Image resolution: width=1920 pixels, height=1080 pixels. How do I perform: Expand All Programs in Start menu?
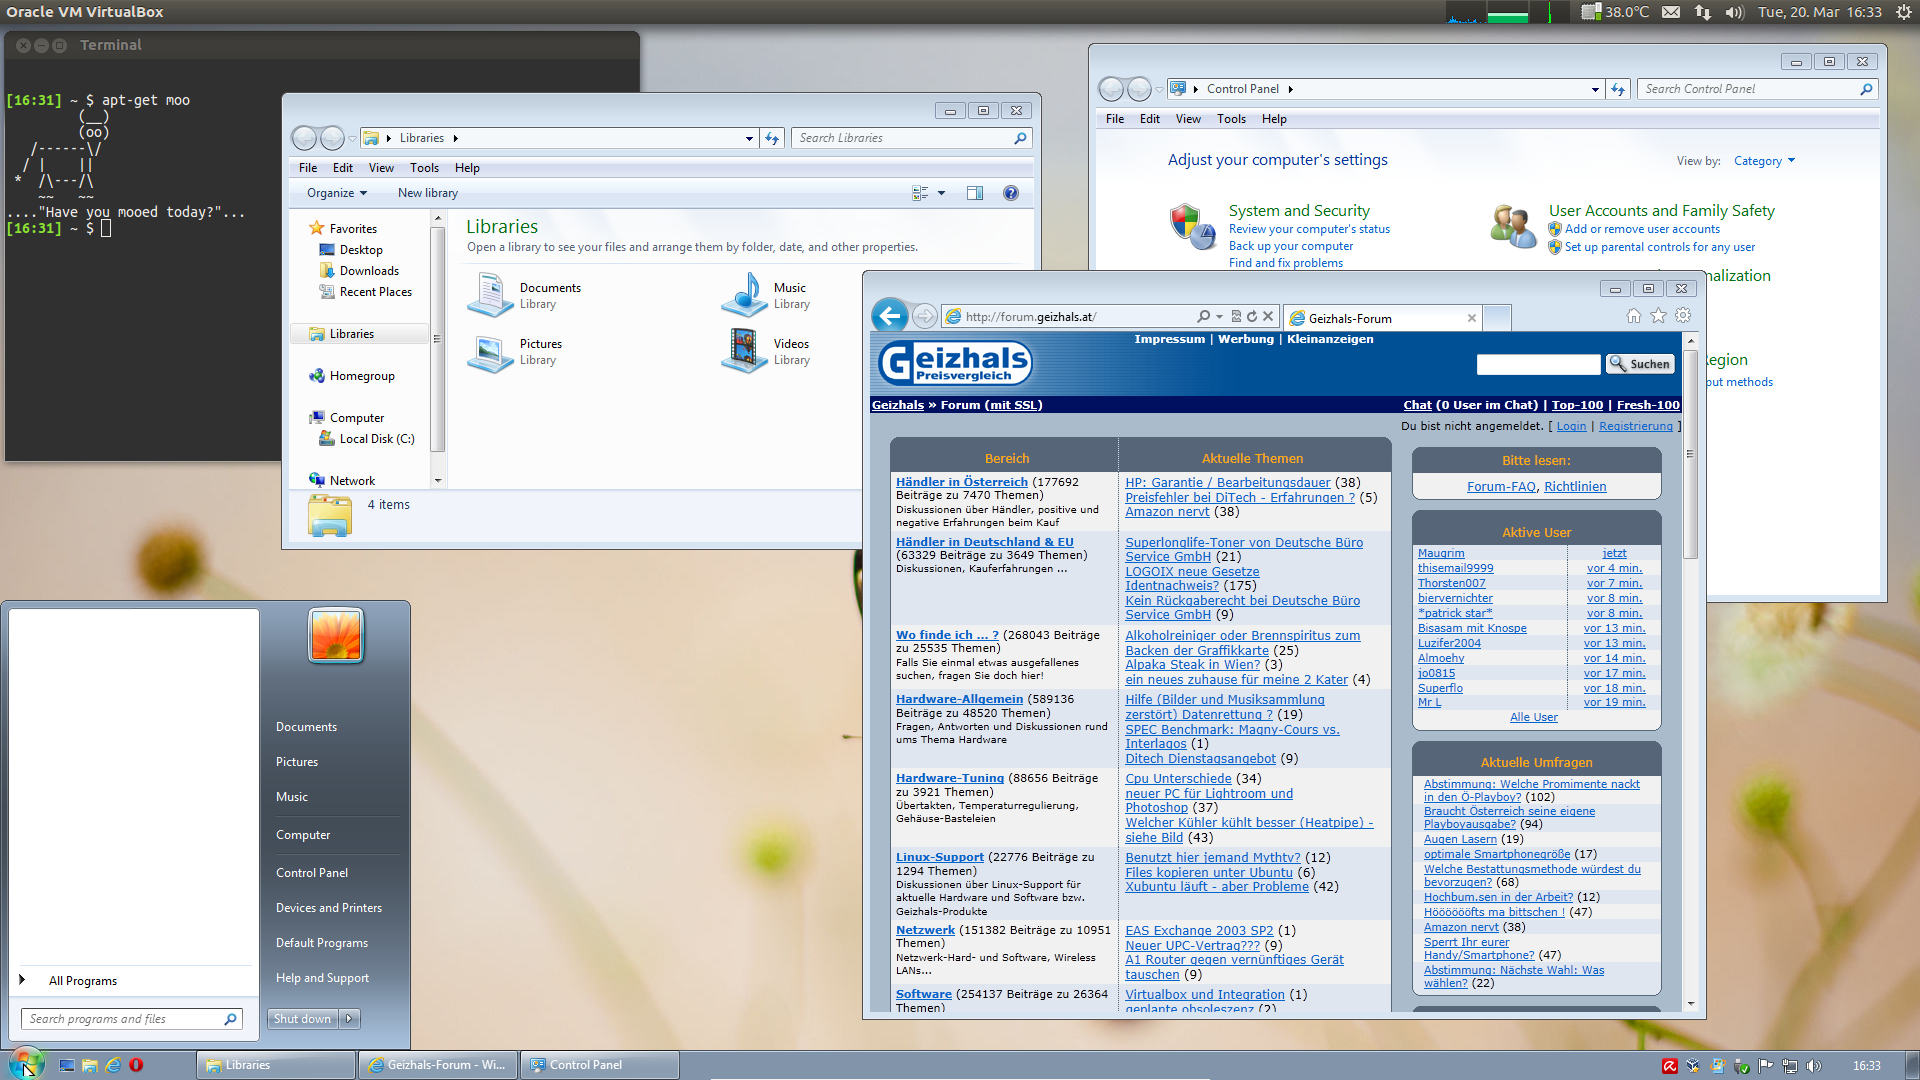coord(82,980)
